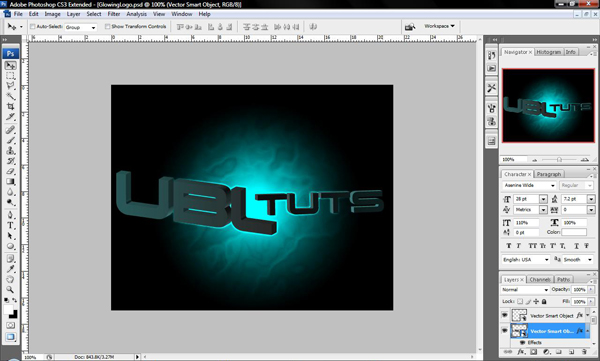Select the Slice tool
Image resolution: width=600 pixels, height=361 pixels.
tap(10, 116)
